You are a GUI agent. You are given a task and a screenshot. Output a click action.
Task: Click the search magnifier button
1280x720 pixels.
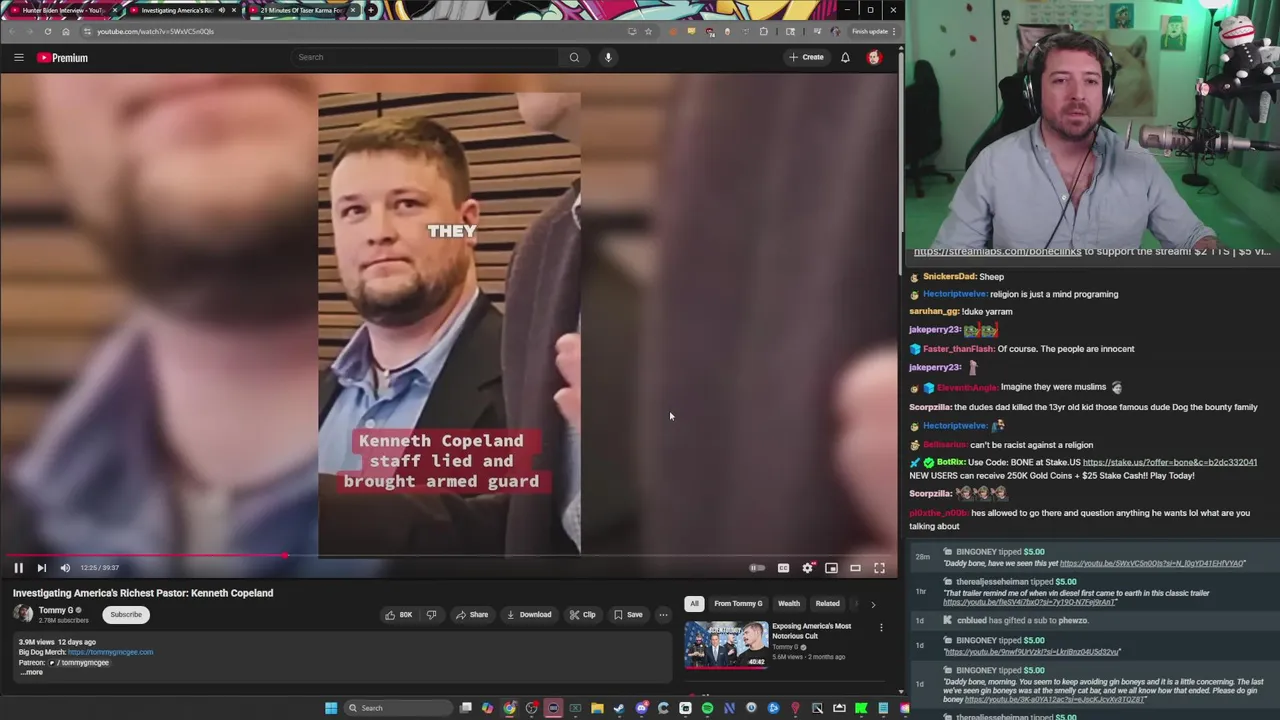(574, 57)
